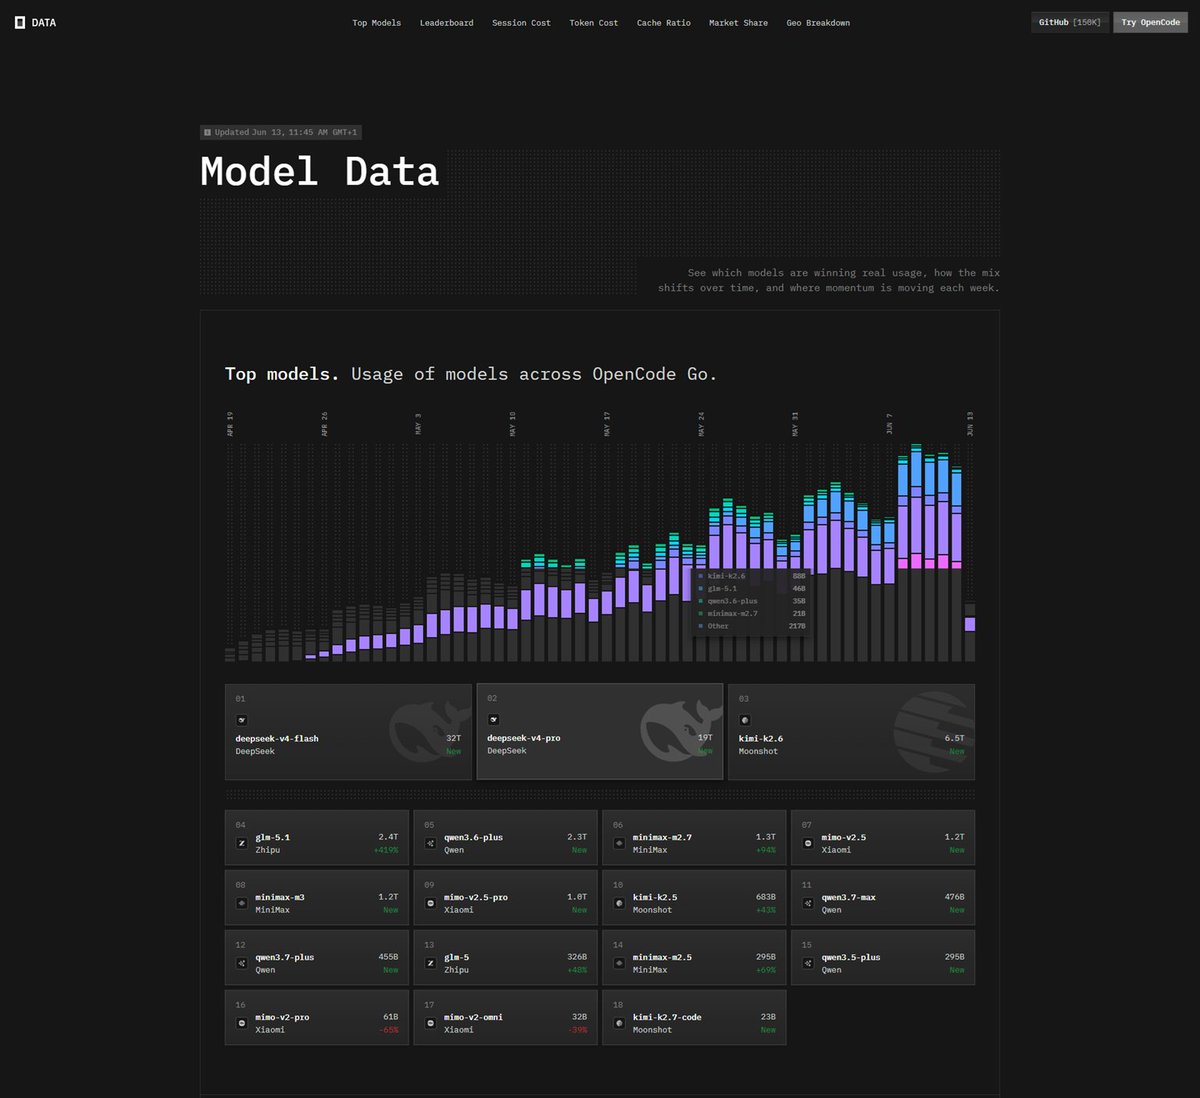
Task: Click the '23B' value on kimi-k2.7-code card
Action: (768, 1017)
